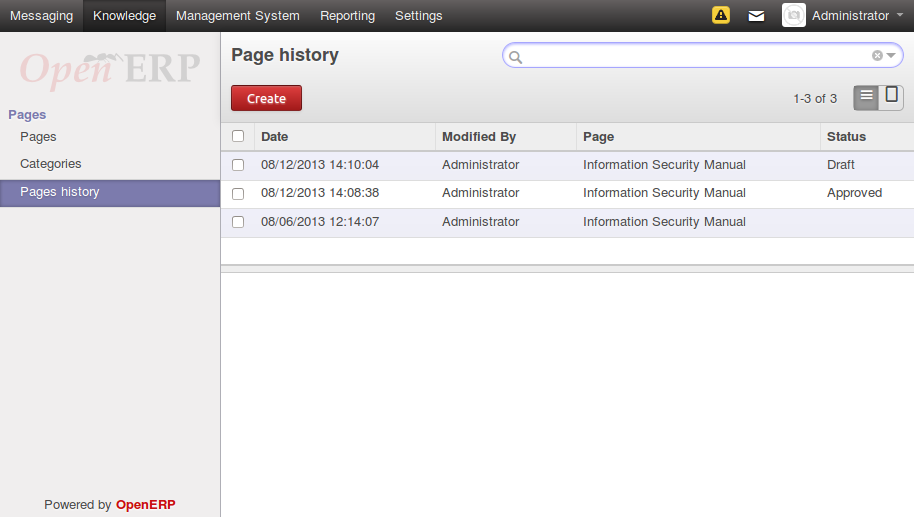914x517 pixels.
Task: Sort by the Date column header
Action: [275, 136]
